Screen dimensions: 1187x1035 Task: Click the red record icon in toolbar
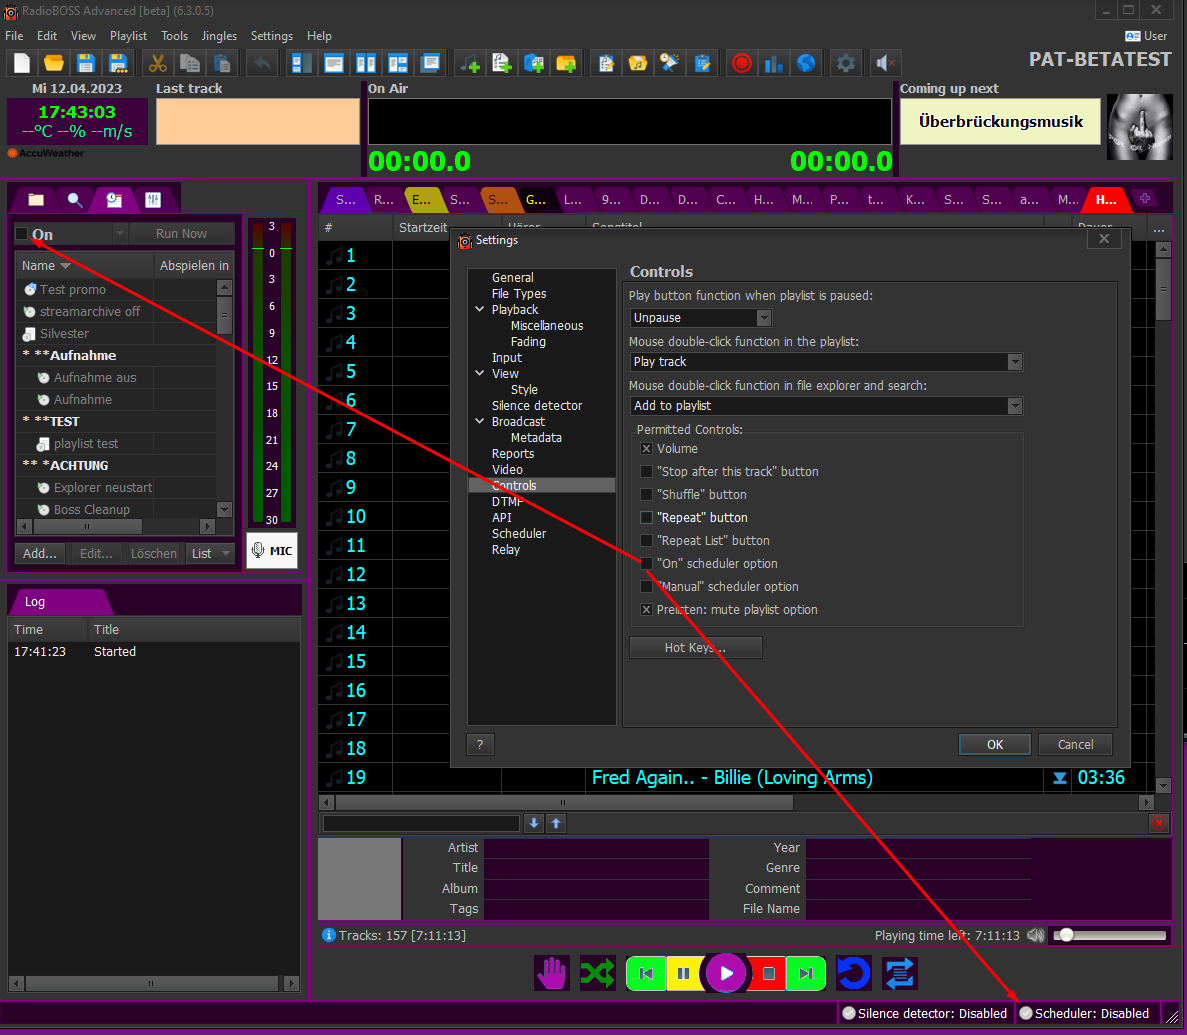pyautogui.click(x=741, y=63)
